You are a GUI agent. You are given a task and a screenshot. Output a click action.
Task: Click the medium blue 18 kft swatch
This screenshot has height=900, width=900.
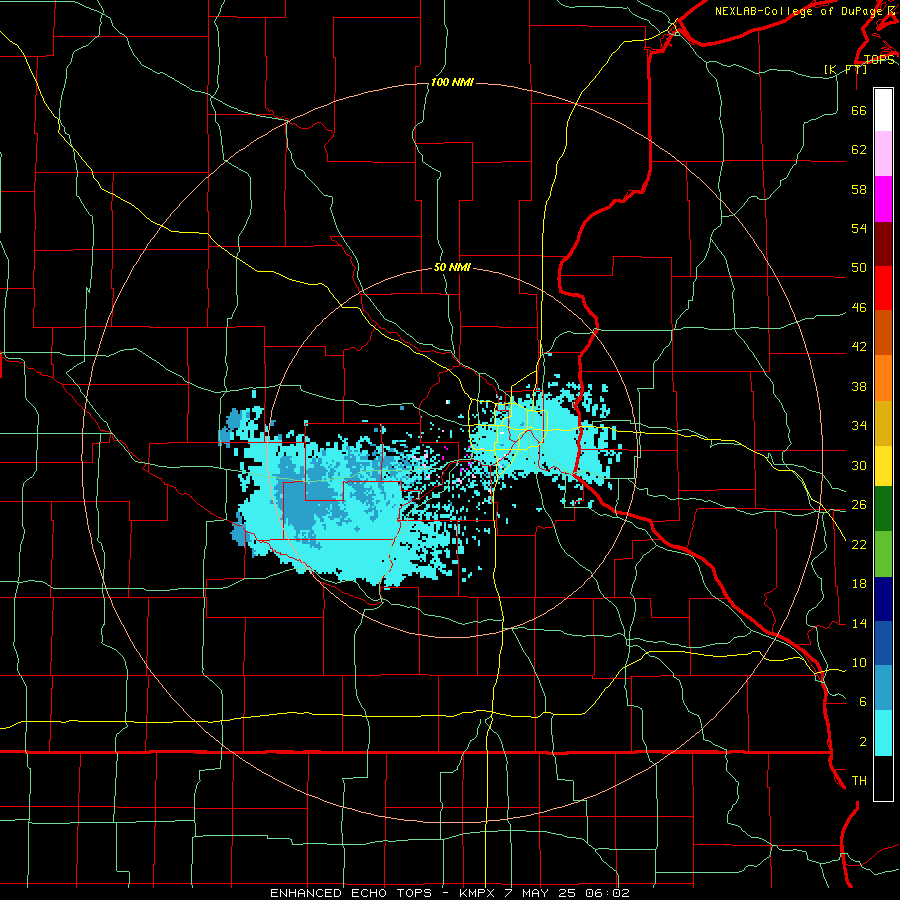tap(883, 643)
